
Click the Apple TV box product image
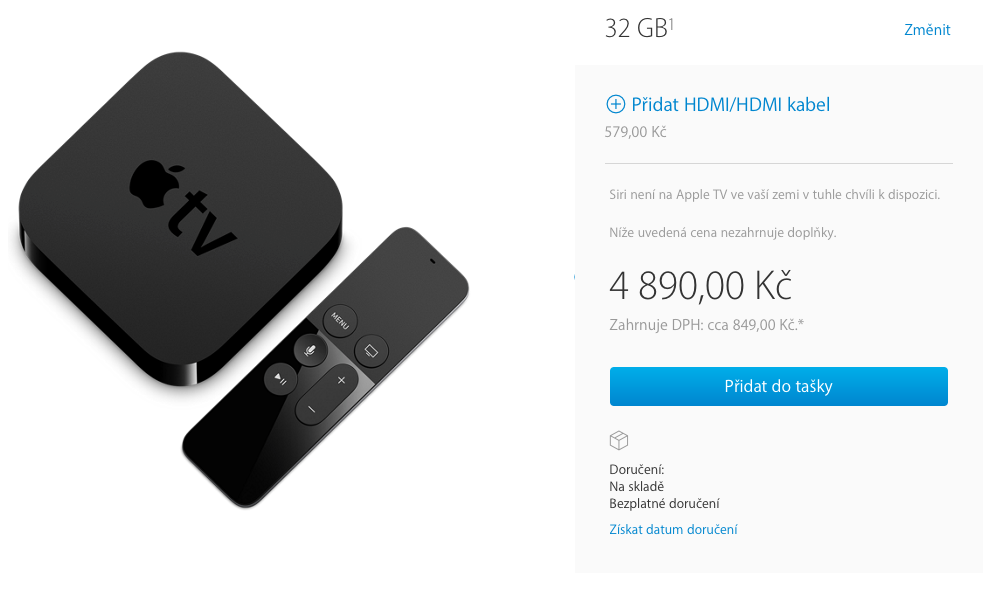click(x=181, y=219)
